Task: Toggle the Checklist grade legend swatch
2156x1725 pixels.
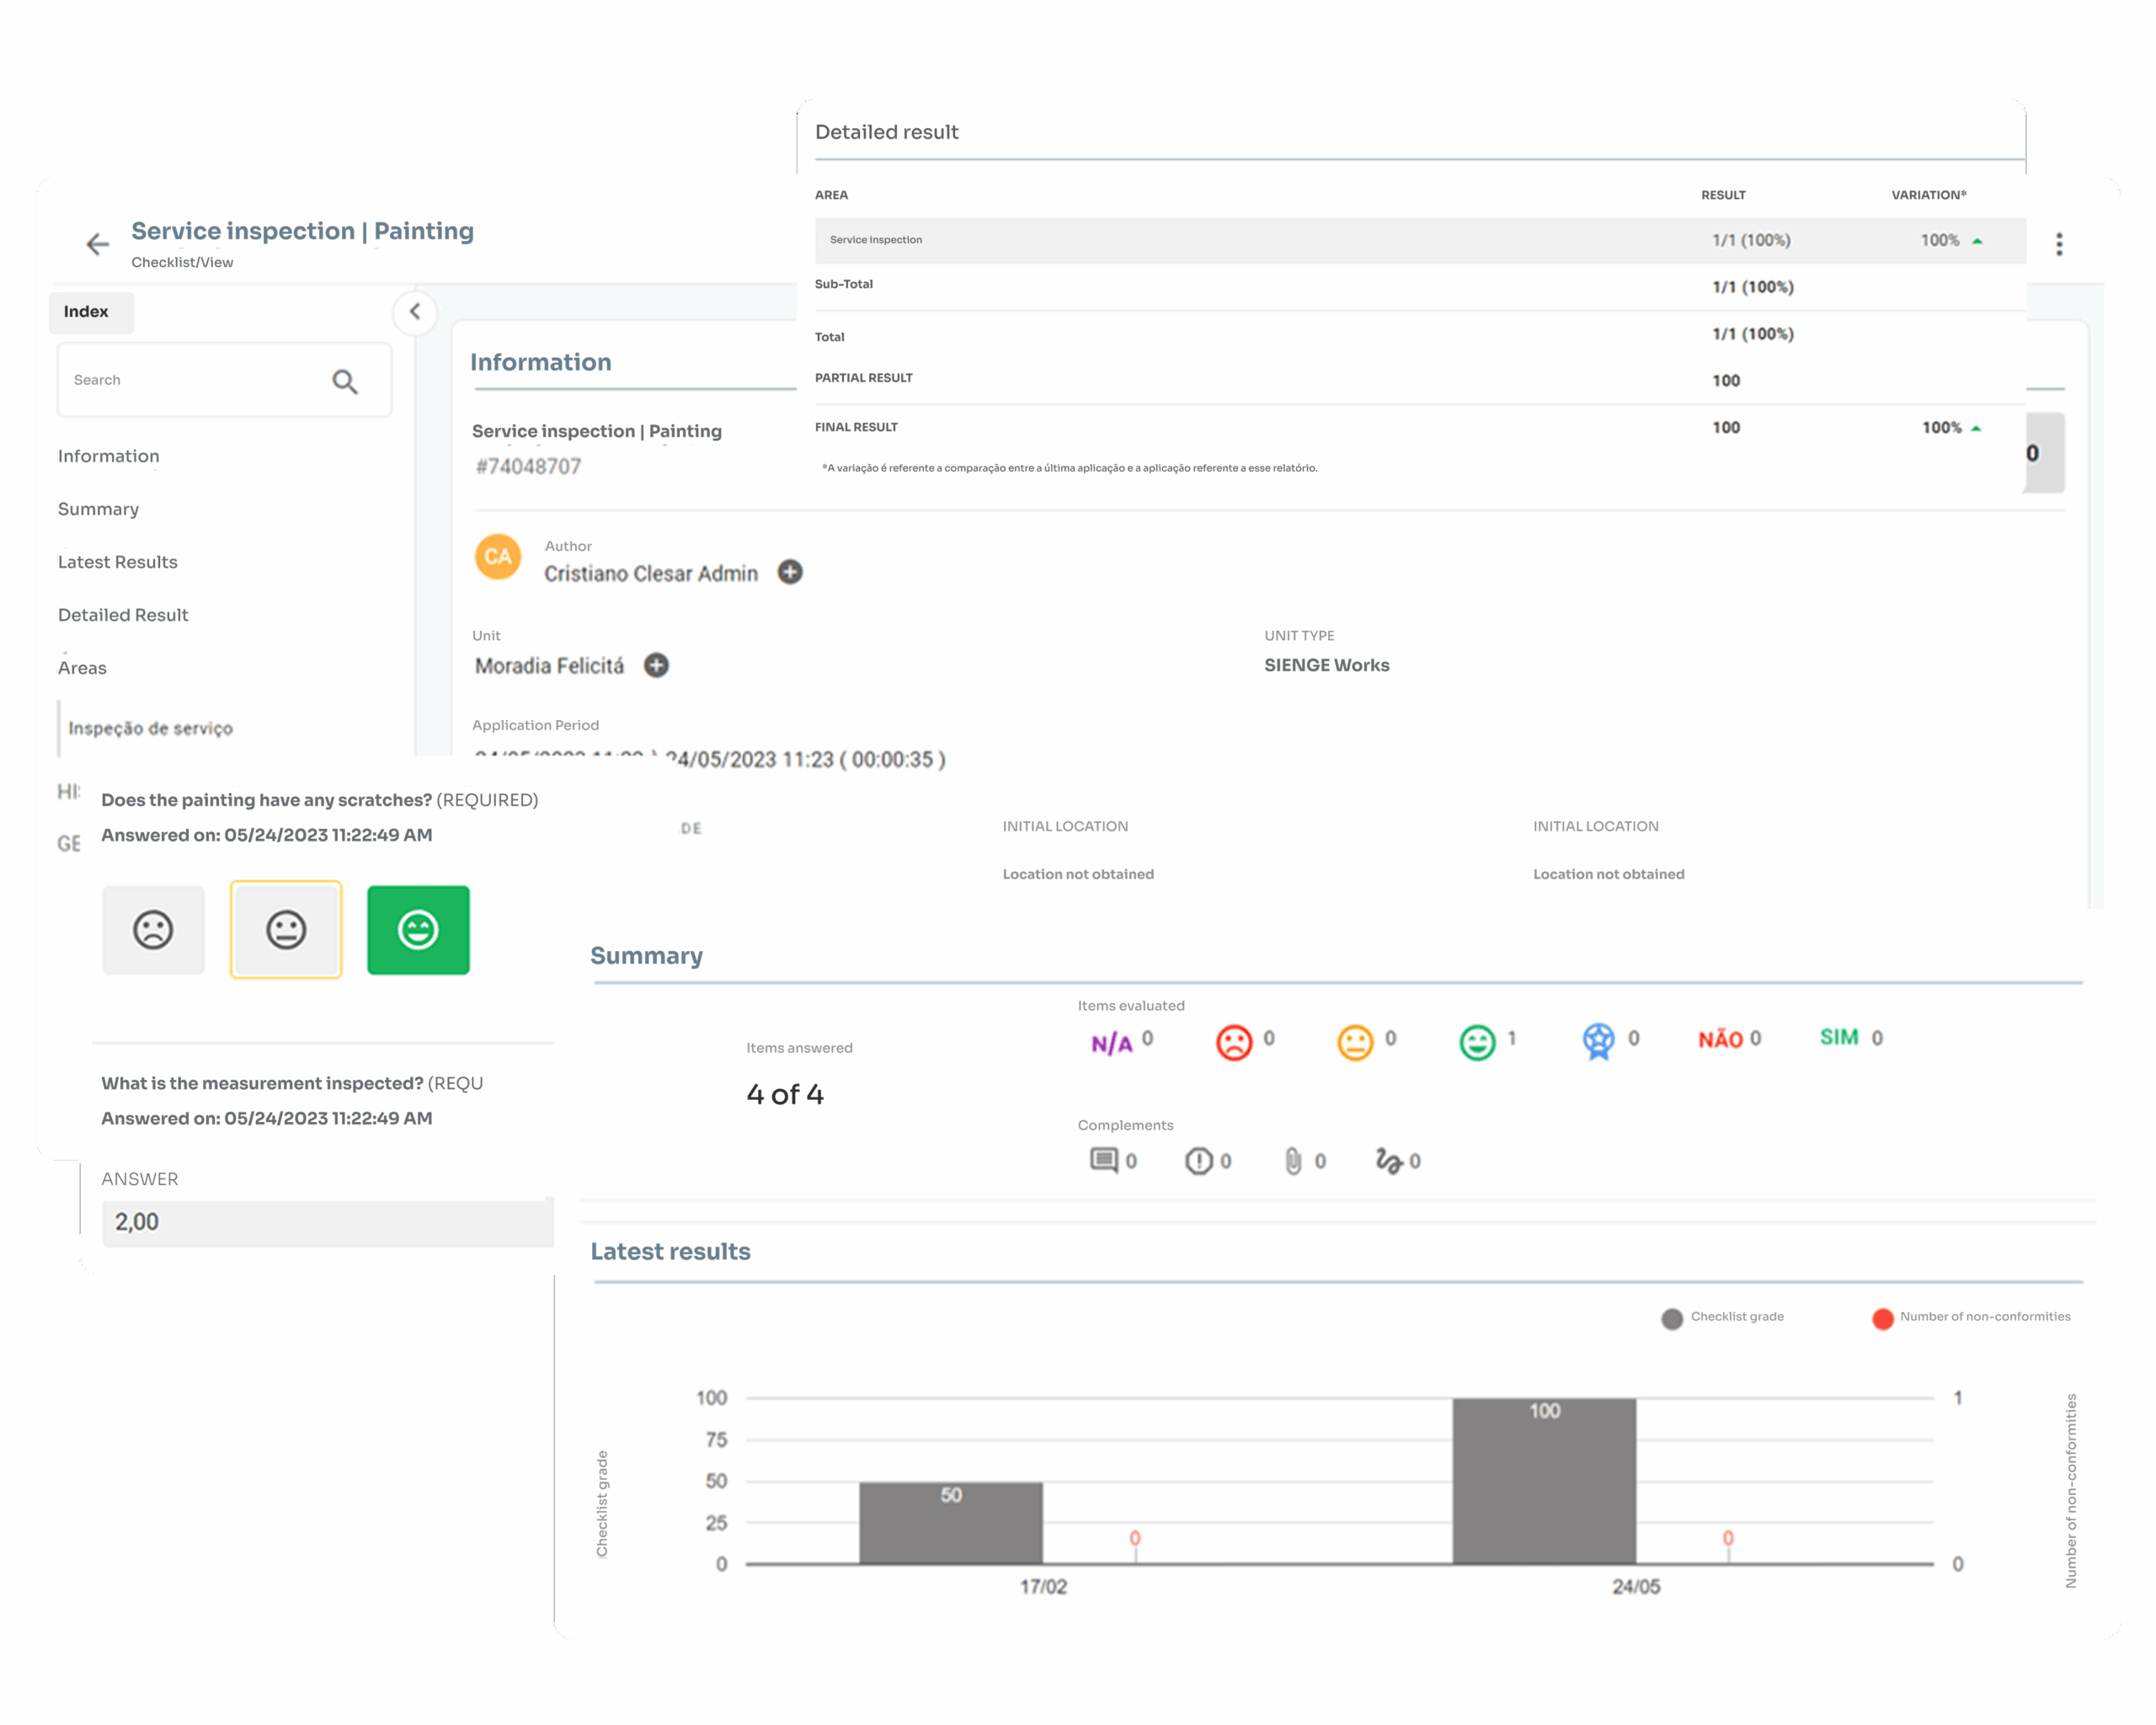Action: click(1672, 1318)
